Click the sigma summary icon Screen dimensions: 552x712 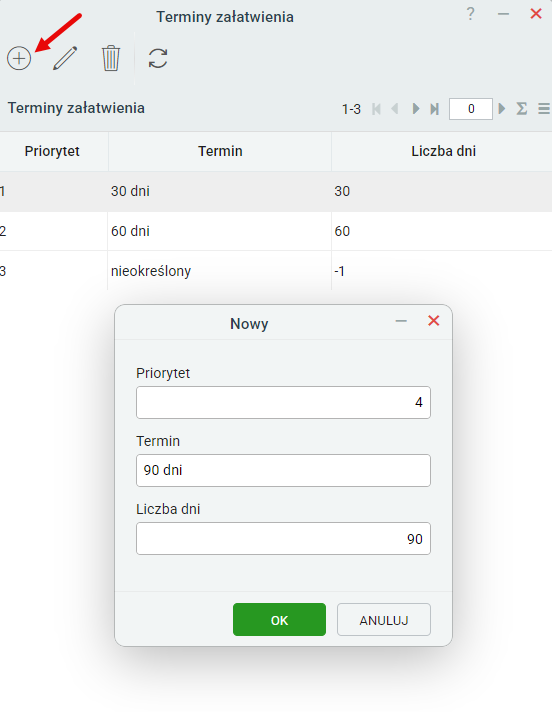click(x=522, y=109)
